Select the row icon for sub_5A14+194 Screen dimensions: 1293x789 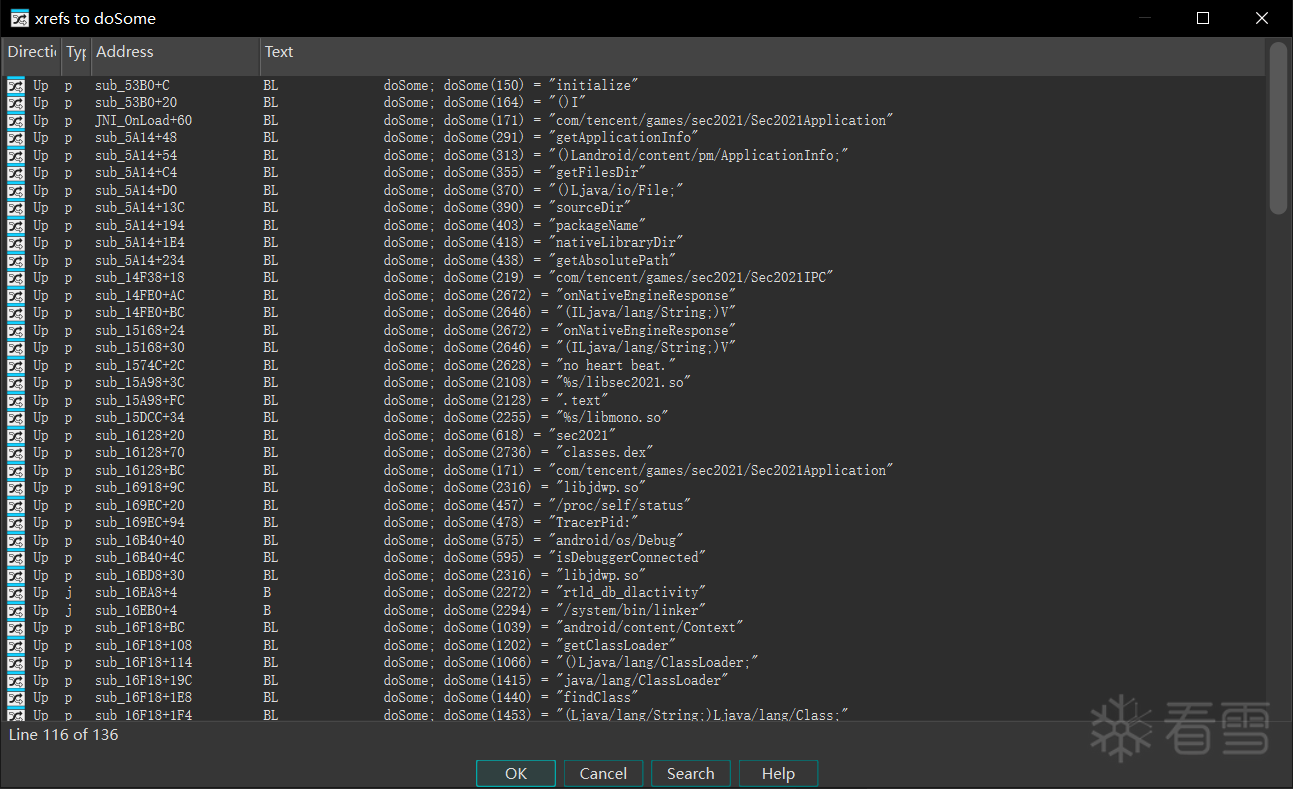(x=16, y=226)
